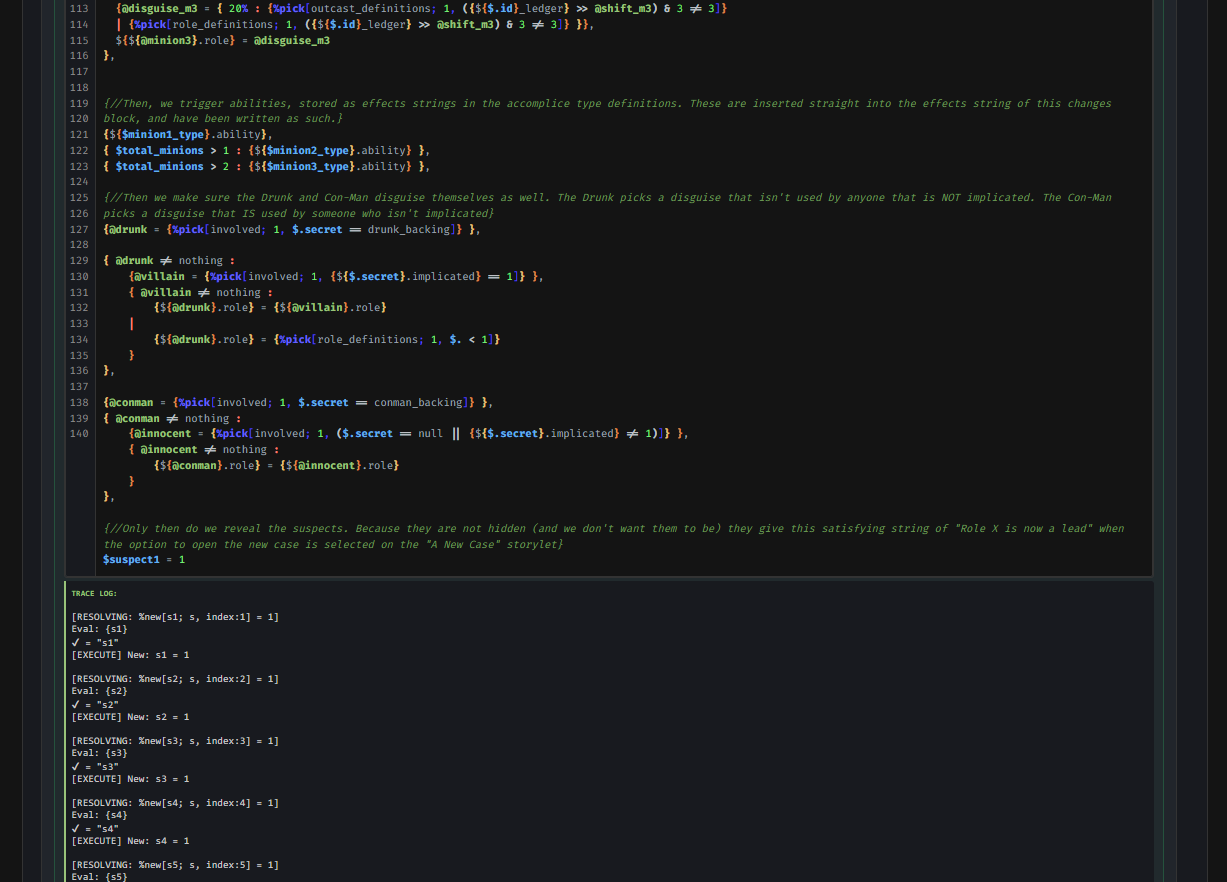Click line number 127 in the gutter

[x=79, y=229]
